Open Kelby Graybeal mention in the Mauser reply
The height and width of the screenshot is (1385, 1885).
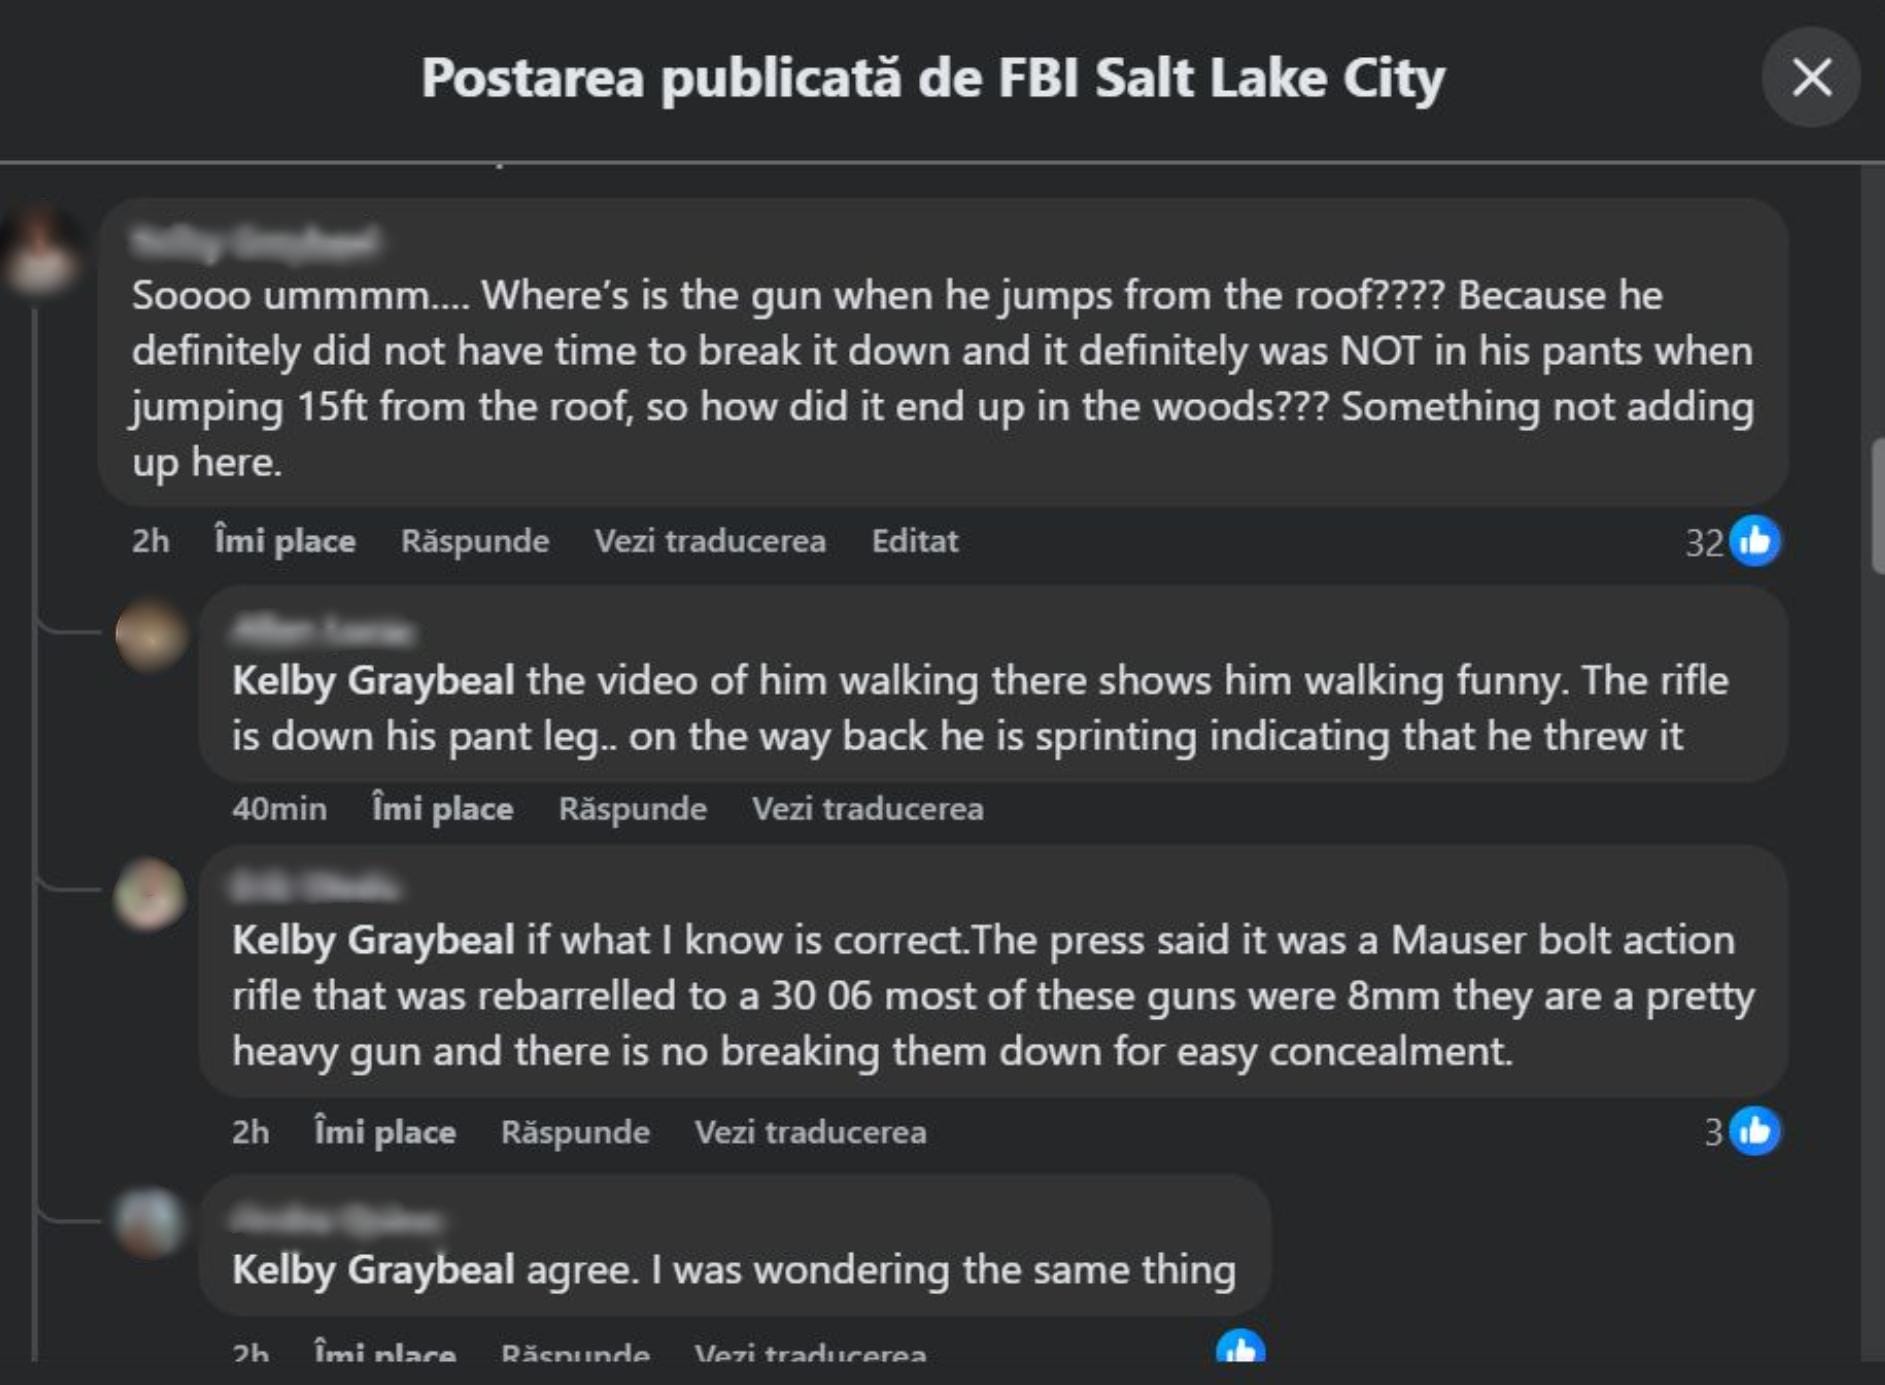(x=373, y=940)
